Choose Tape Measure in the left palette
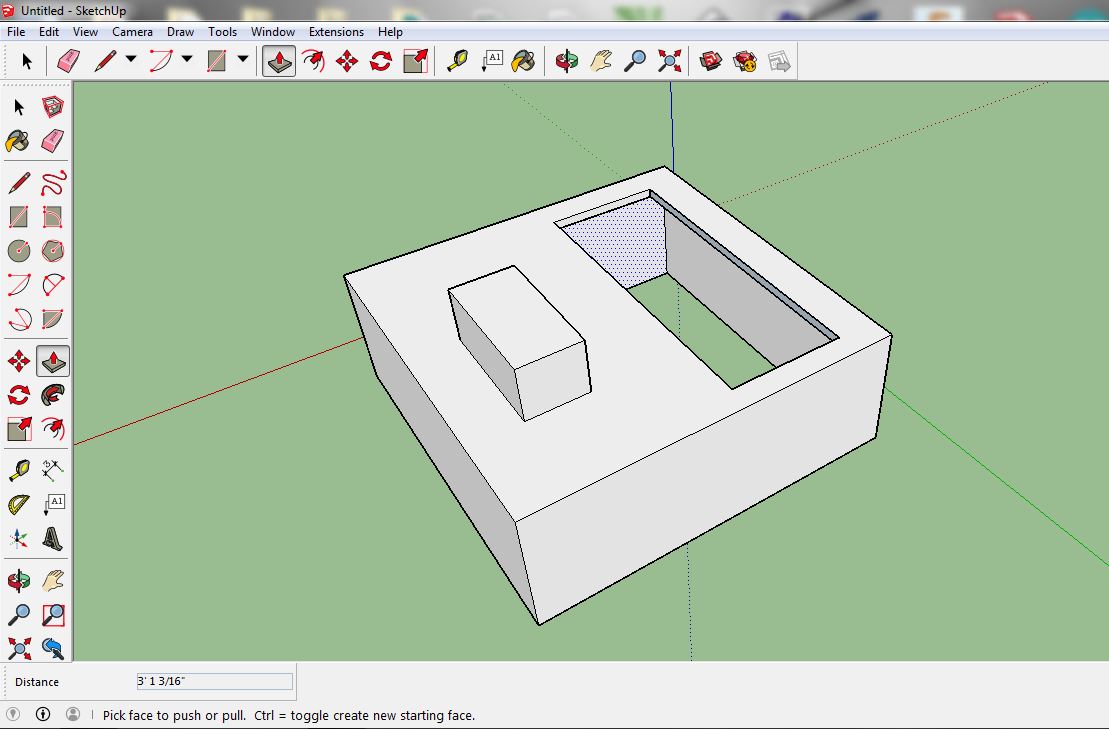The image size is (1109, 729). (19, 470)
